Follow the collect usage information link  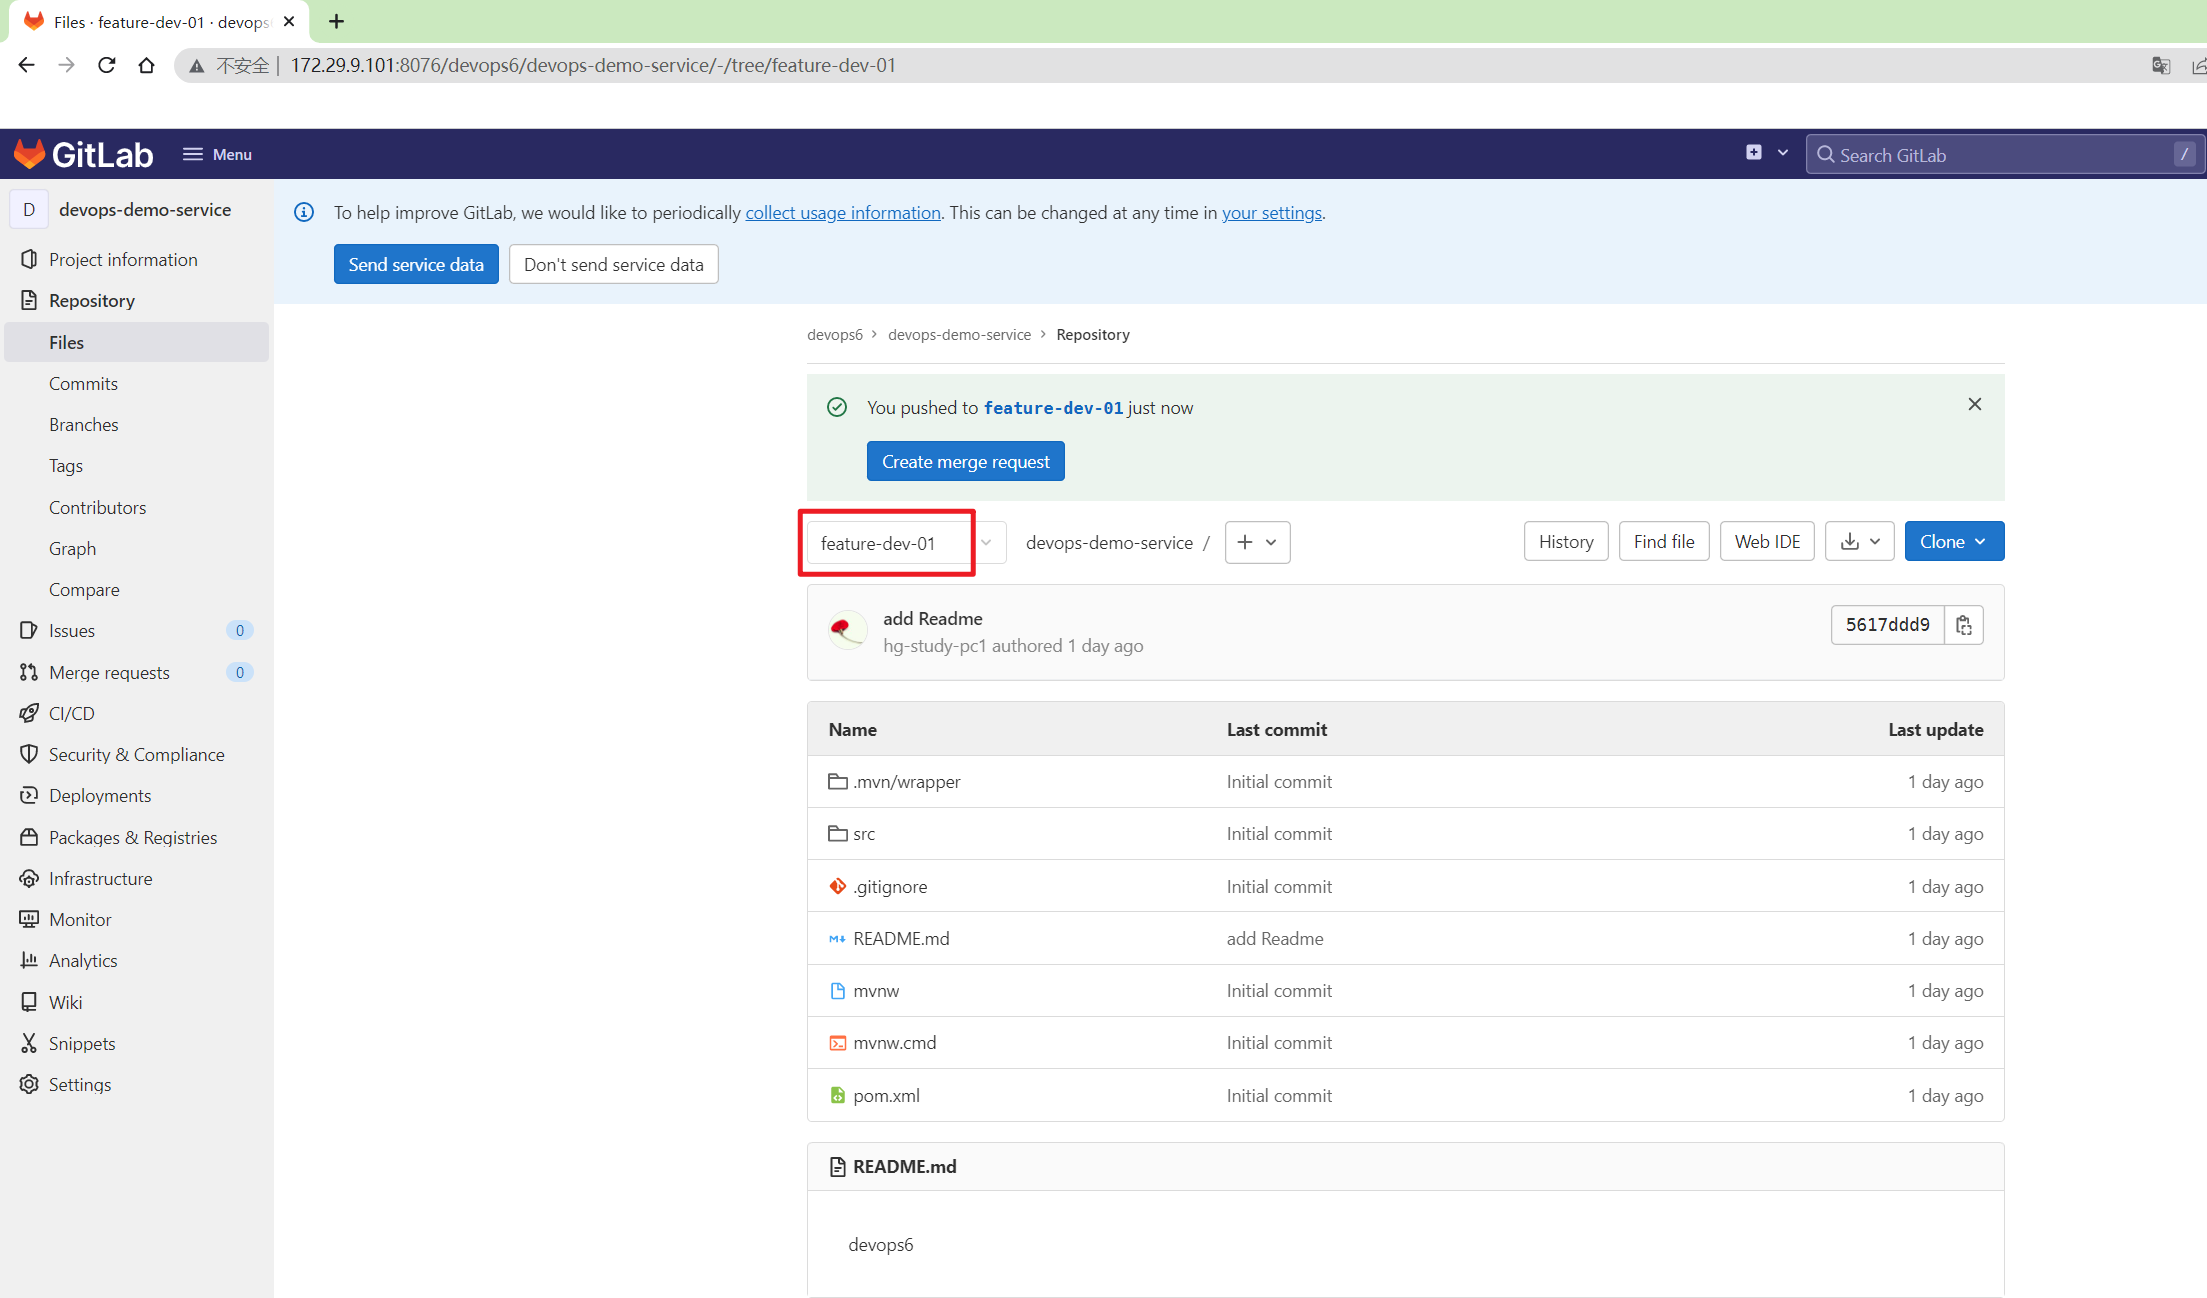point(842,212)
